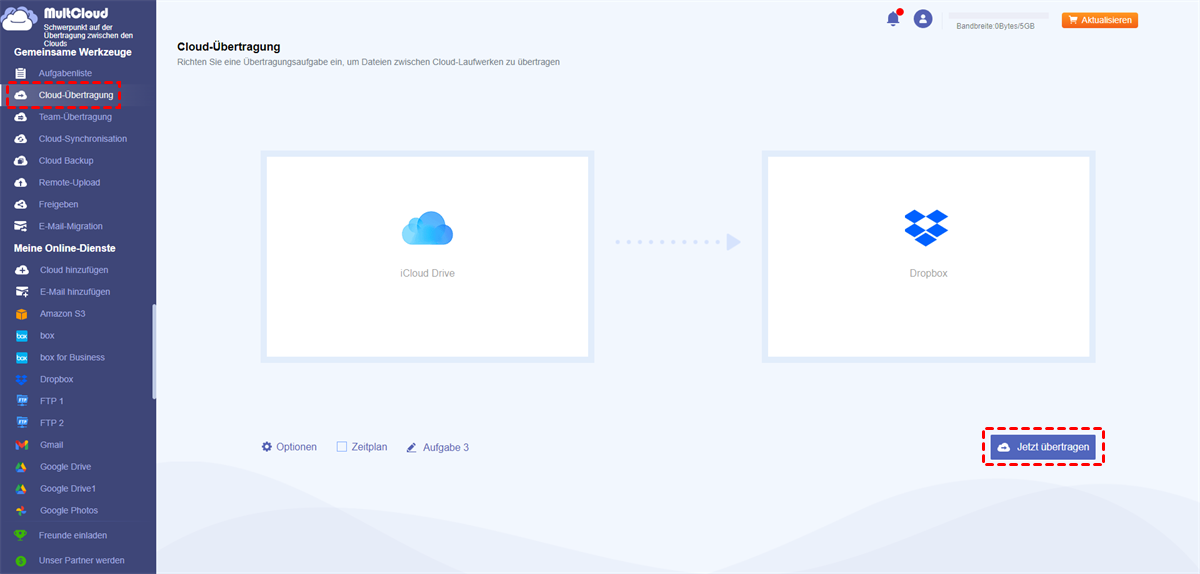Image resolution: width=1200 pixels, height=574 pixels.
Task: Click the box for Business icon
Action: point(21,357)
